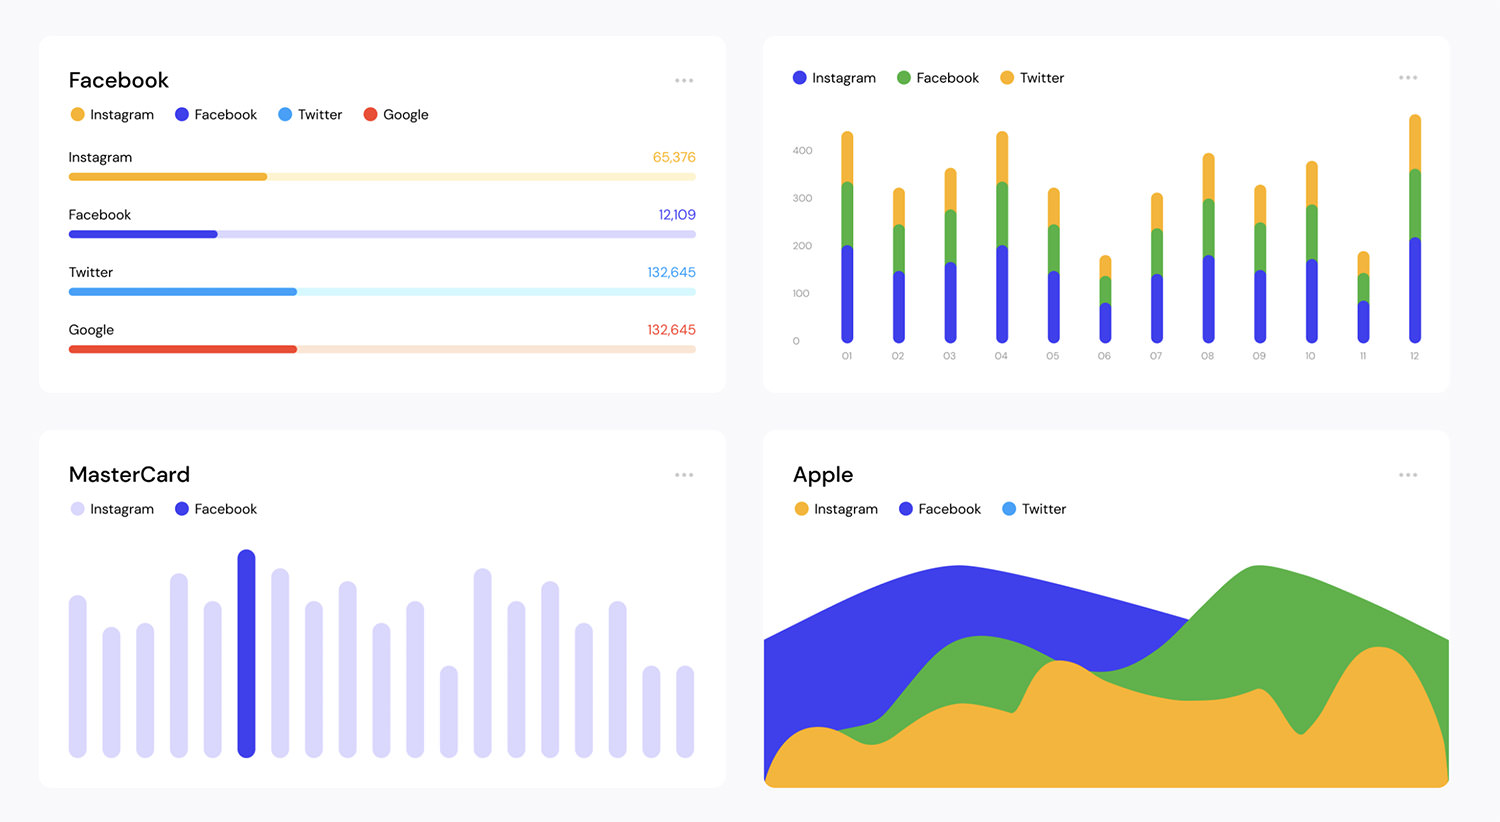The height and width of the screenshot is (822, 1500).
Task: Click the 02 x-axis label
Action: pyautogui.click(x=898, y=356)
